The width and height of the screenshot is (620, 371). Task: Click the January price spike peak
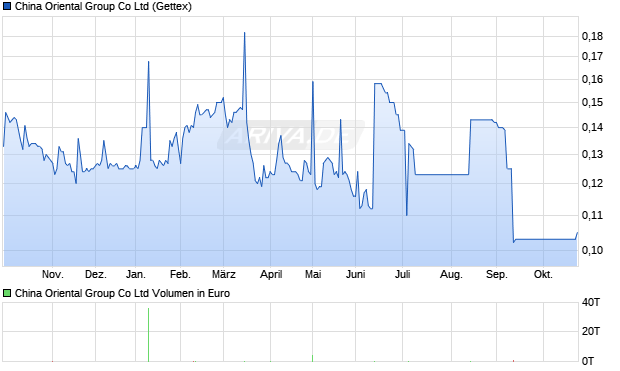click(x=148, y=62)
